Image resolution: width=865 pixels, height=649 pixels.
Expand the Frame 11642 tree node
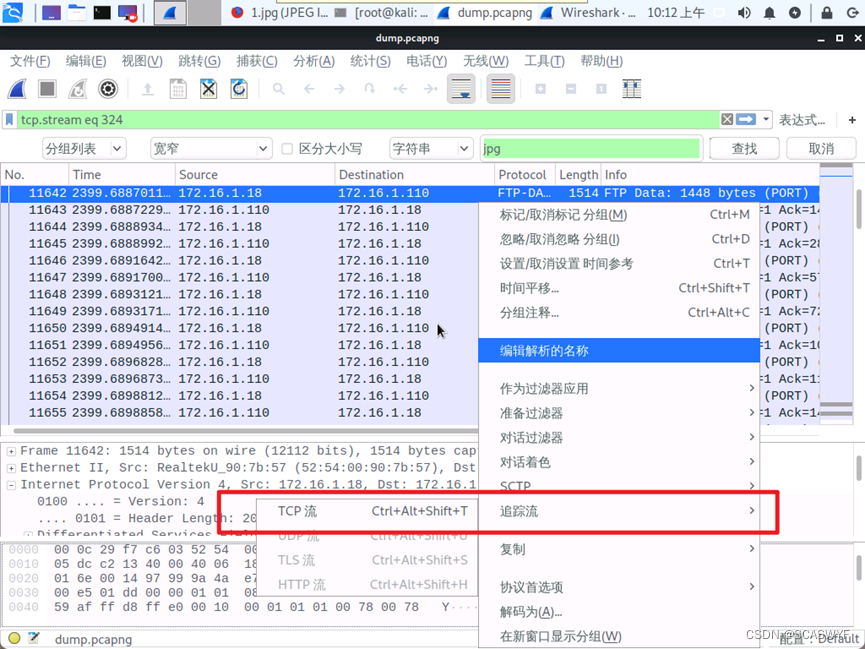coord(11,451)
